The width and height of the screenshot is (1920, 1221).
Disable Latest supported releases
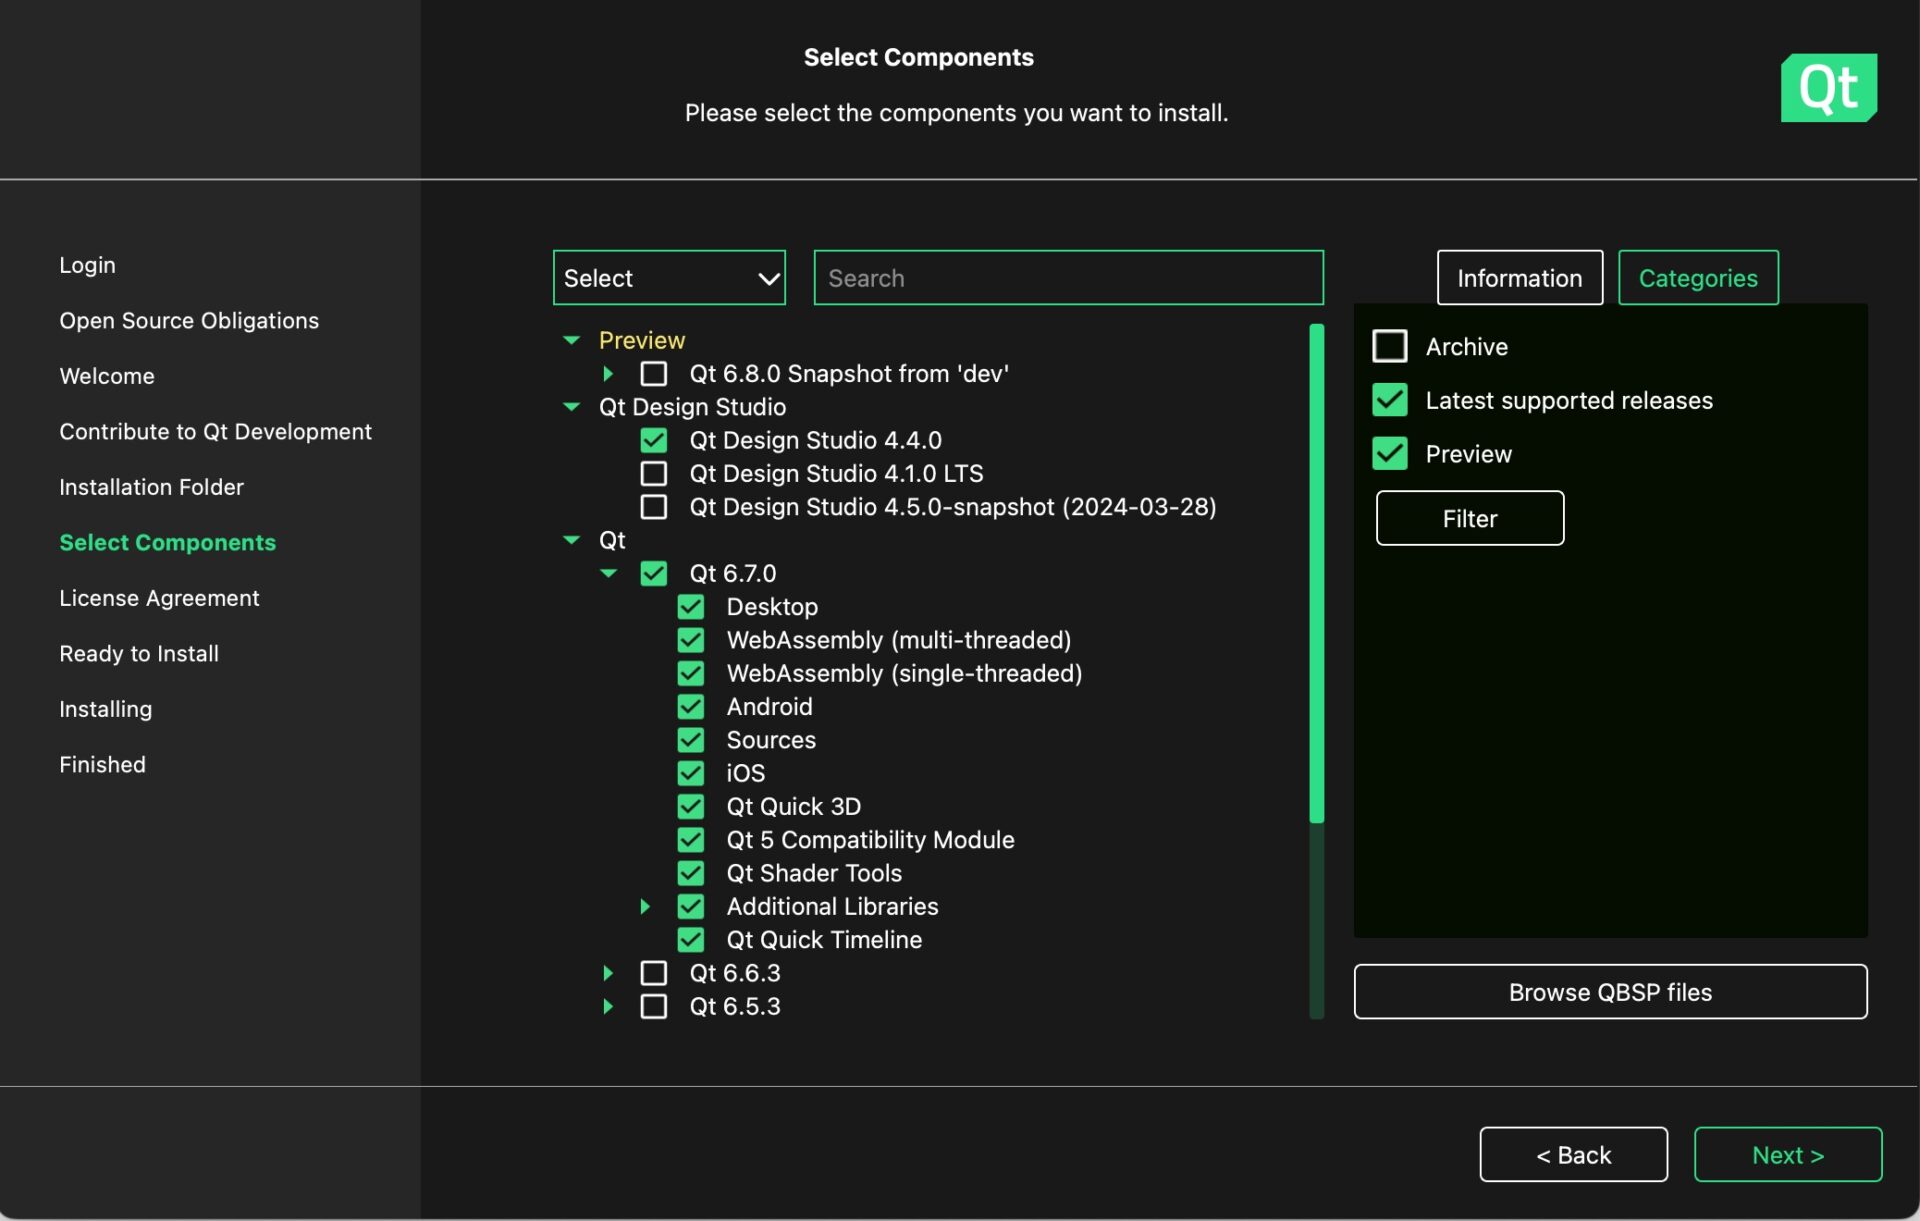point(1389,400)
